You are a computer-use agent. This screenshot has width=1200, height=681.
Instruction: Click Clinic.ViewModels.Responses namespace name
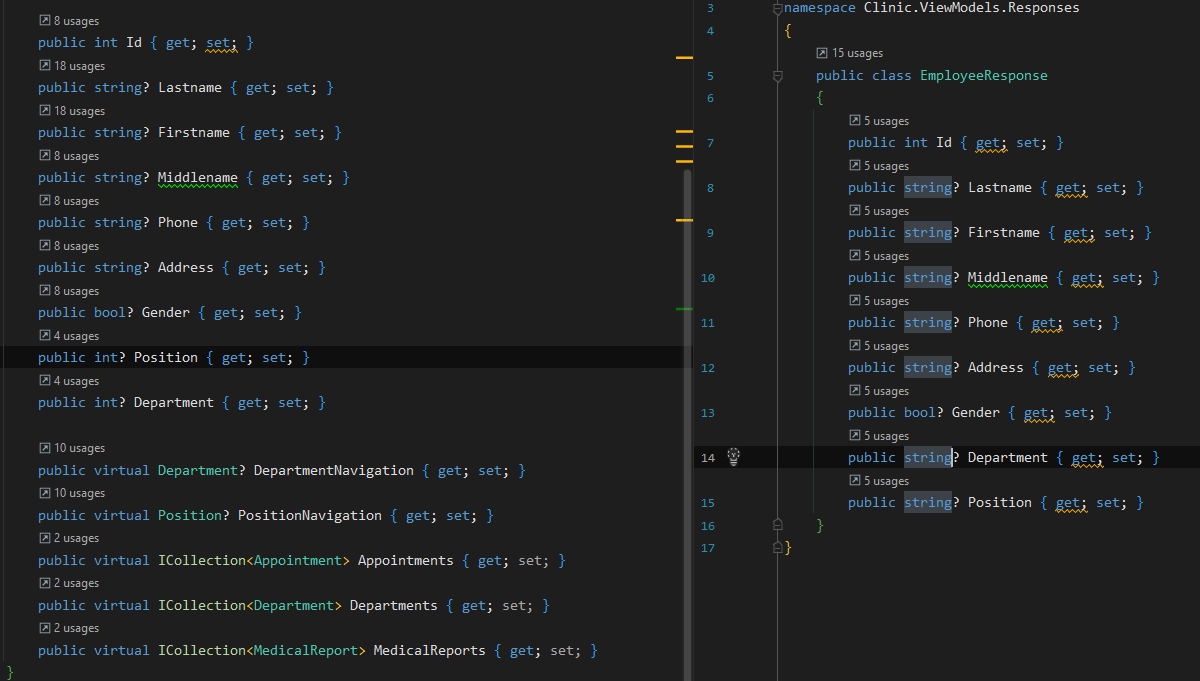pos(972,8)
